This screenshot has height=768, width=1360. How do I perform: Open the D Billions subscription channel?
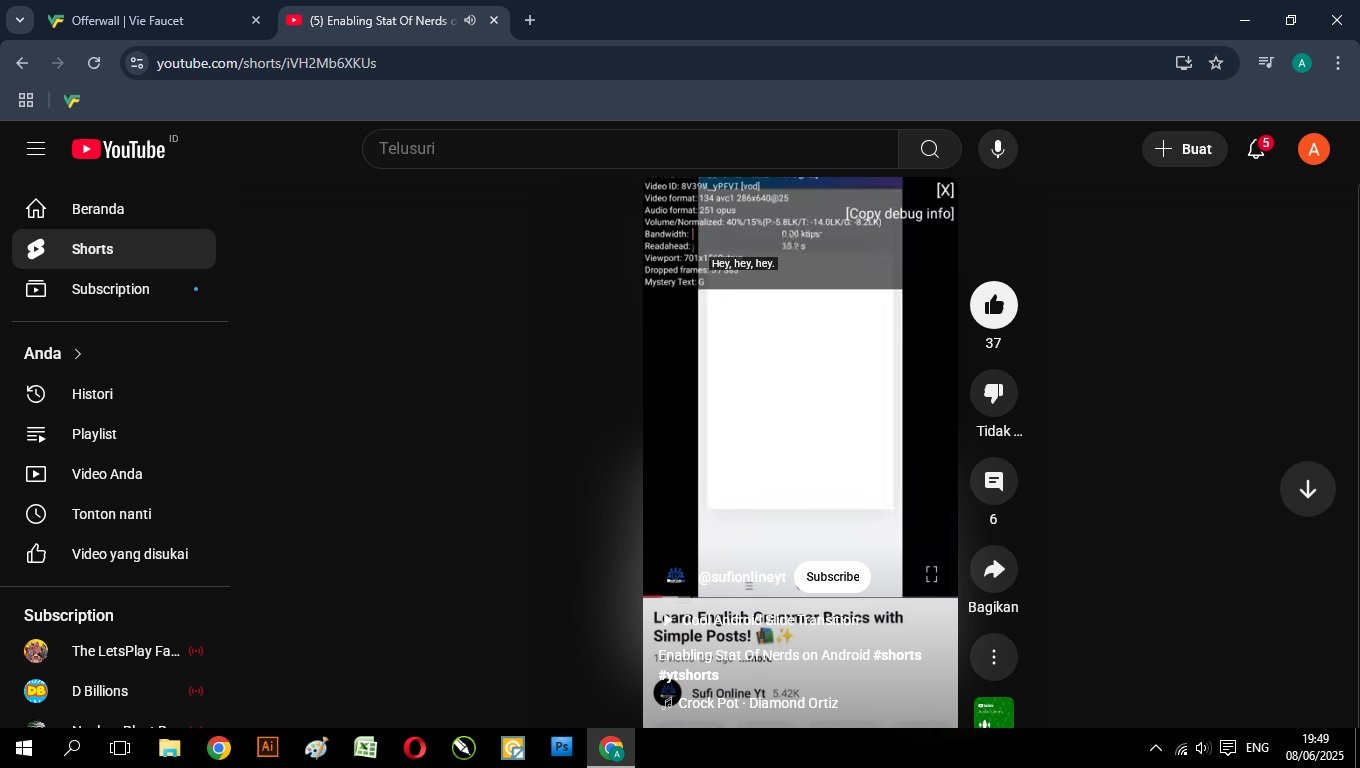pyautogui.click(x=114, y=691)
